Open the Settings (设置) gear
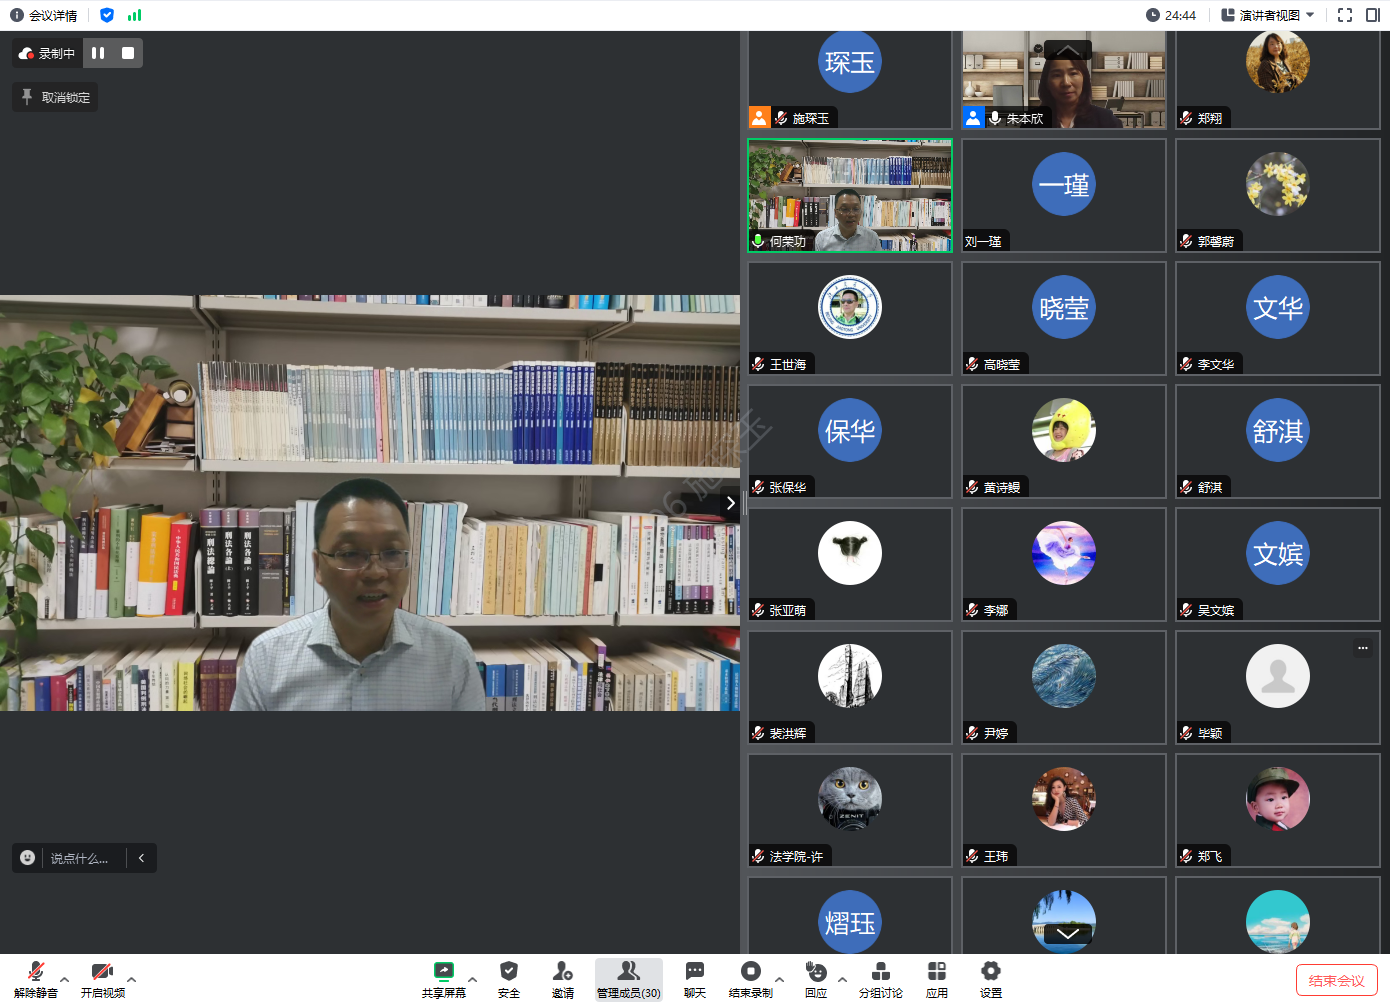 click(x=990, y=971)
